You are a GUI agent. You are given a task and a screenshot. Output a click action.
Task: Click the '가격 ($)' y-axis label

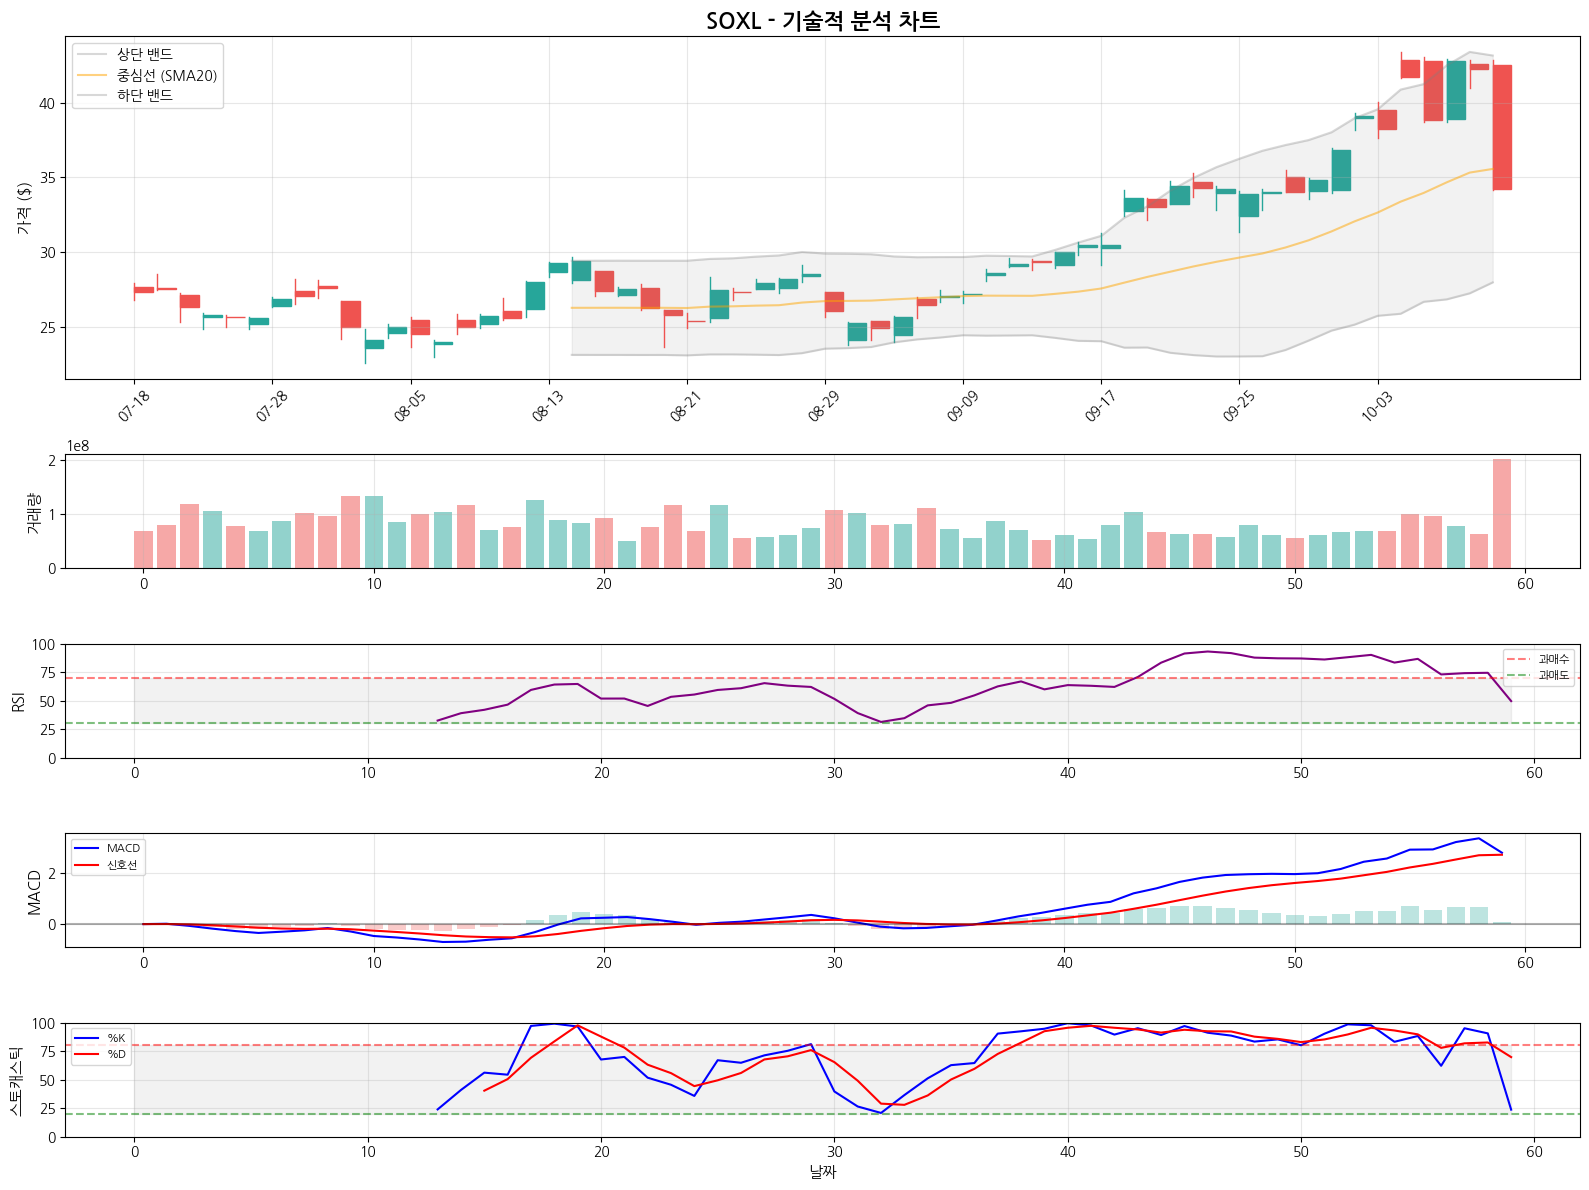[x=24, y=208]
